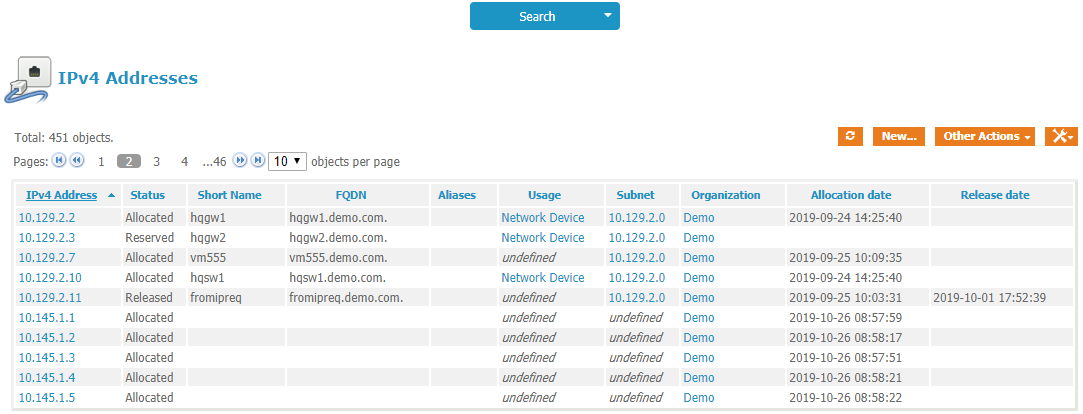Open subnet 10.129.2.0 for hqgw1
The image size is (1083, 414).
tap(636, 218)
